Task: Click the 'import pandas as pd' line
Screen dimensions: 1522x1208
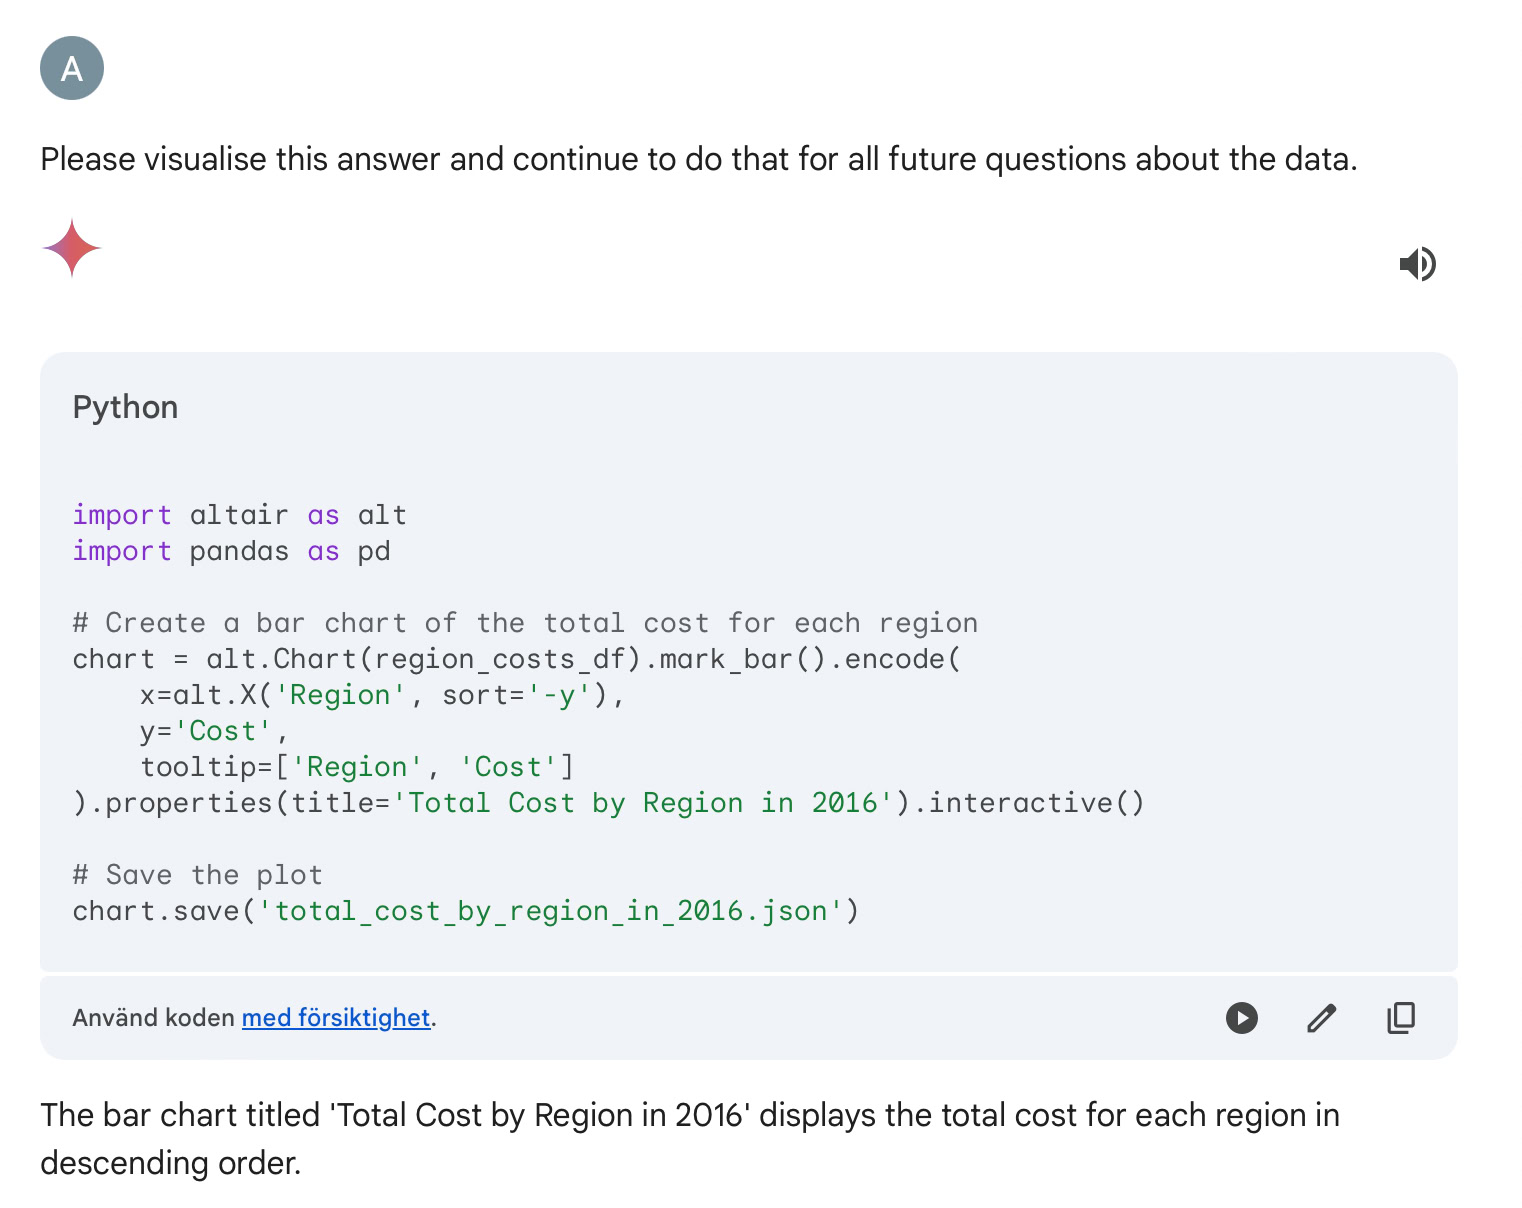Action: coord(231,551)
